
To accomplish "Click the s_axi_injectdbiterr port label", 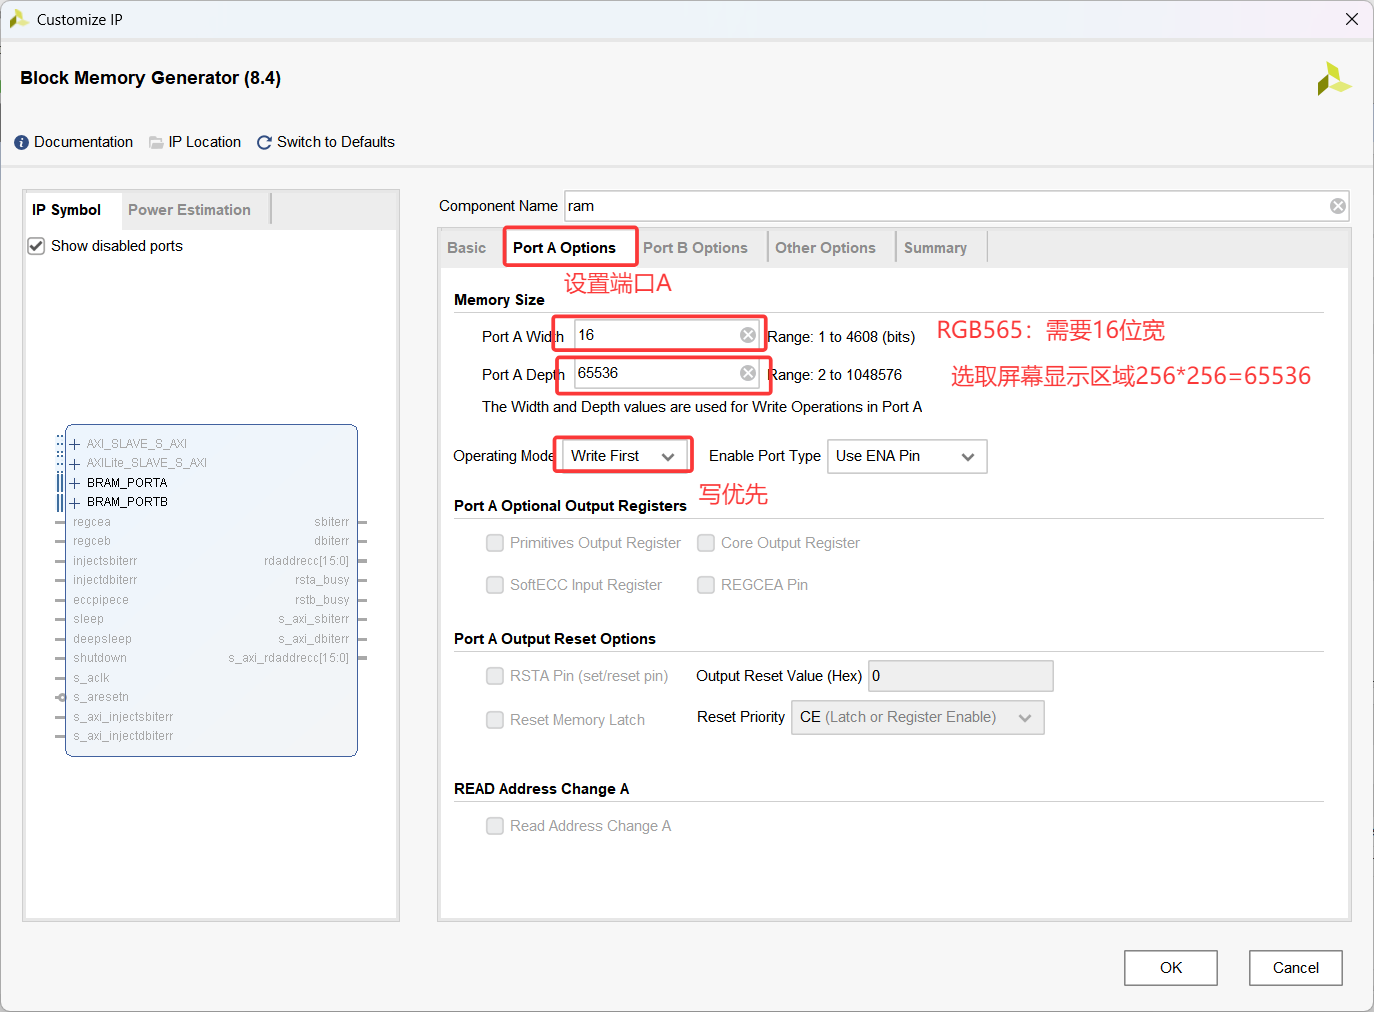I will click(123, 736).
